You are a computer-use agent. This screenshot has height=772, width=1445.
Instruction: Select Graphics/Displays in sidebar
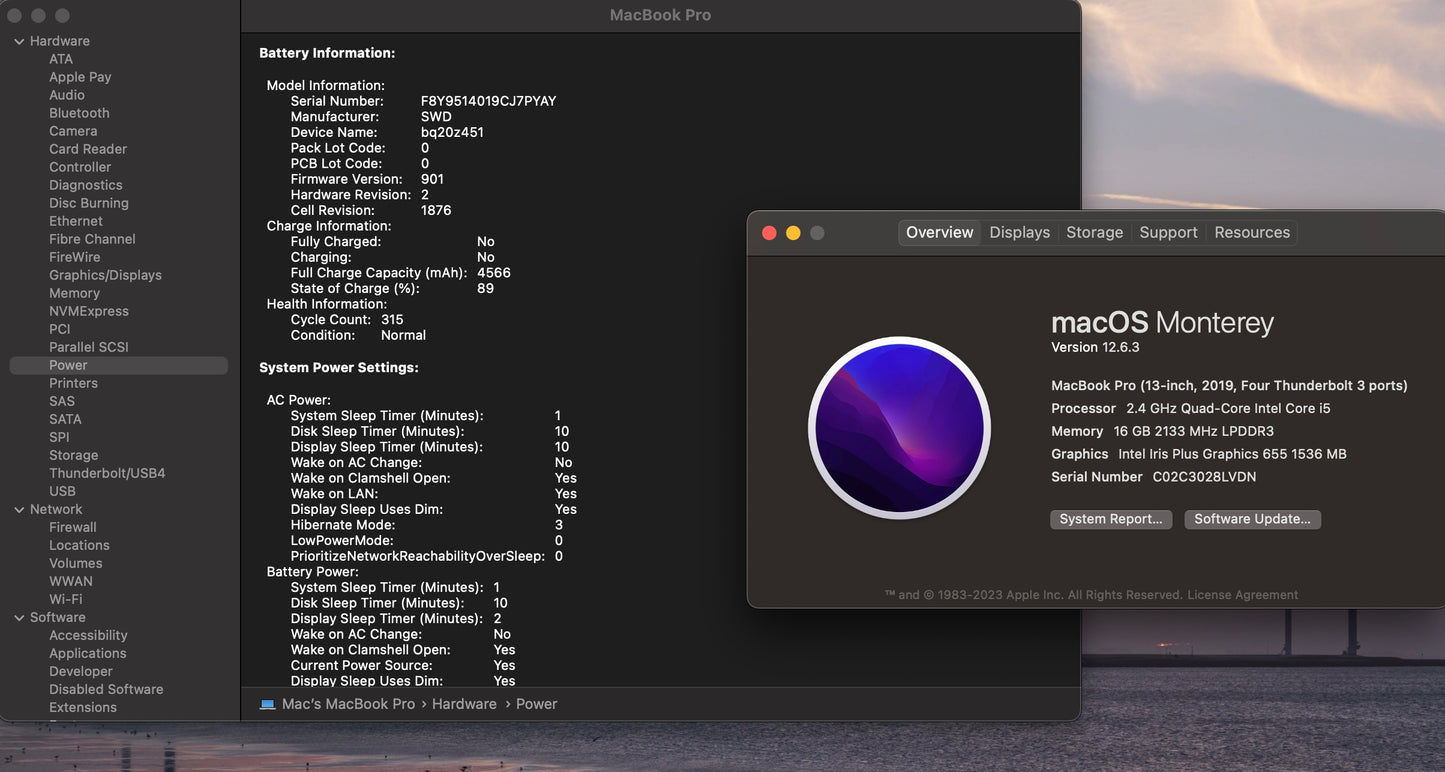click(105, 275)
